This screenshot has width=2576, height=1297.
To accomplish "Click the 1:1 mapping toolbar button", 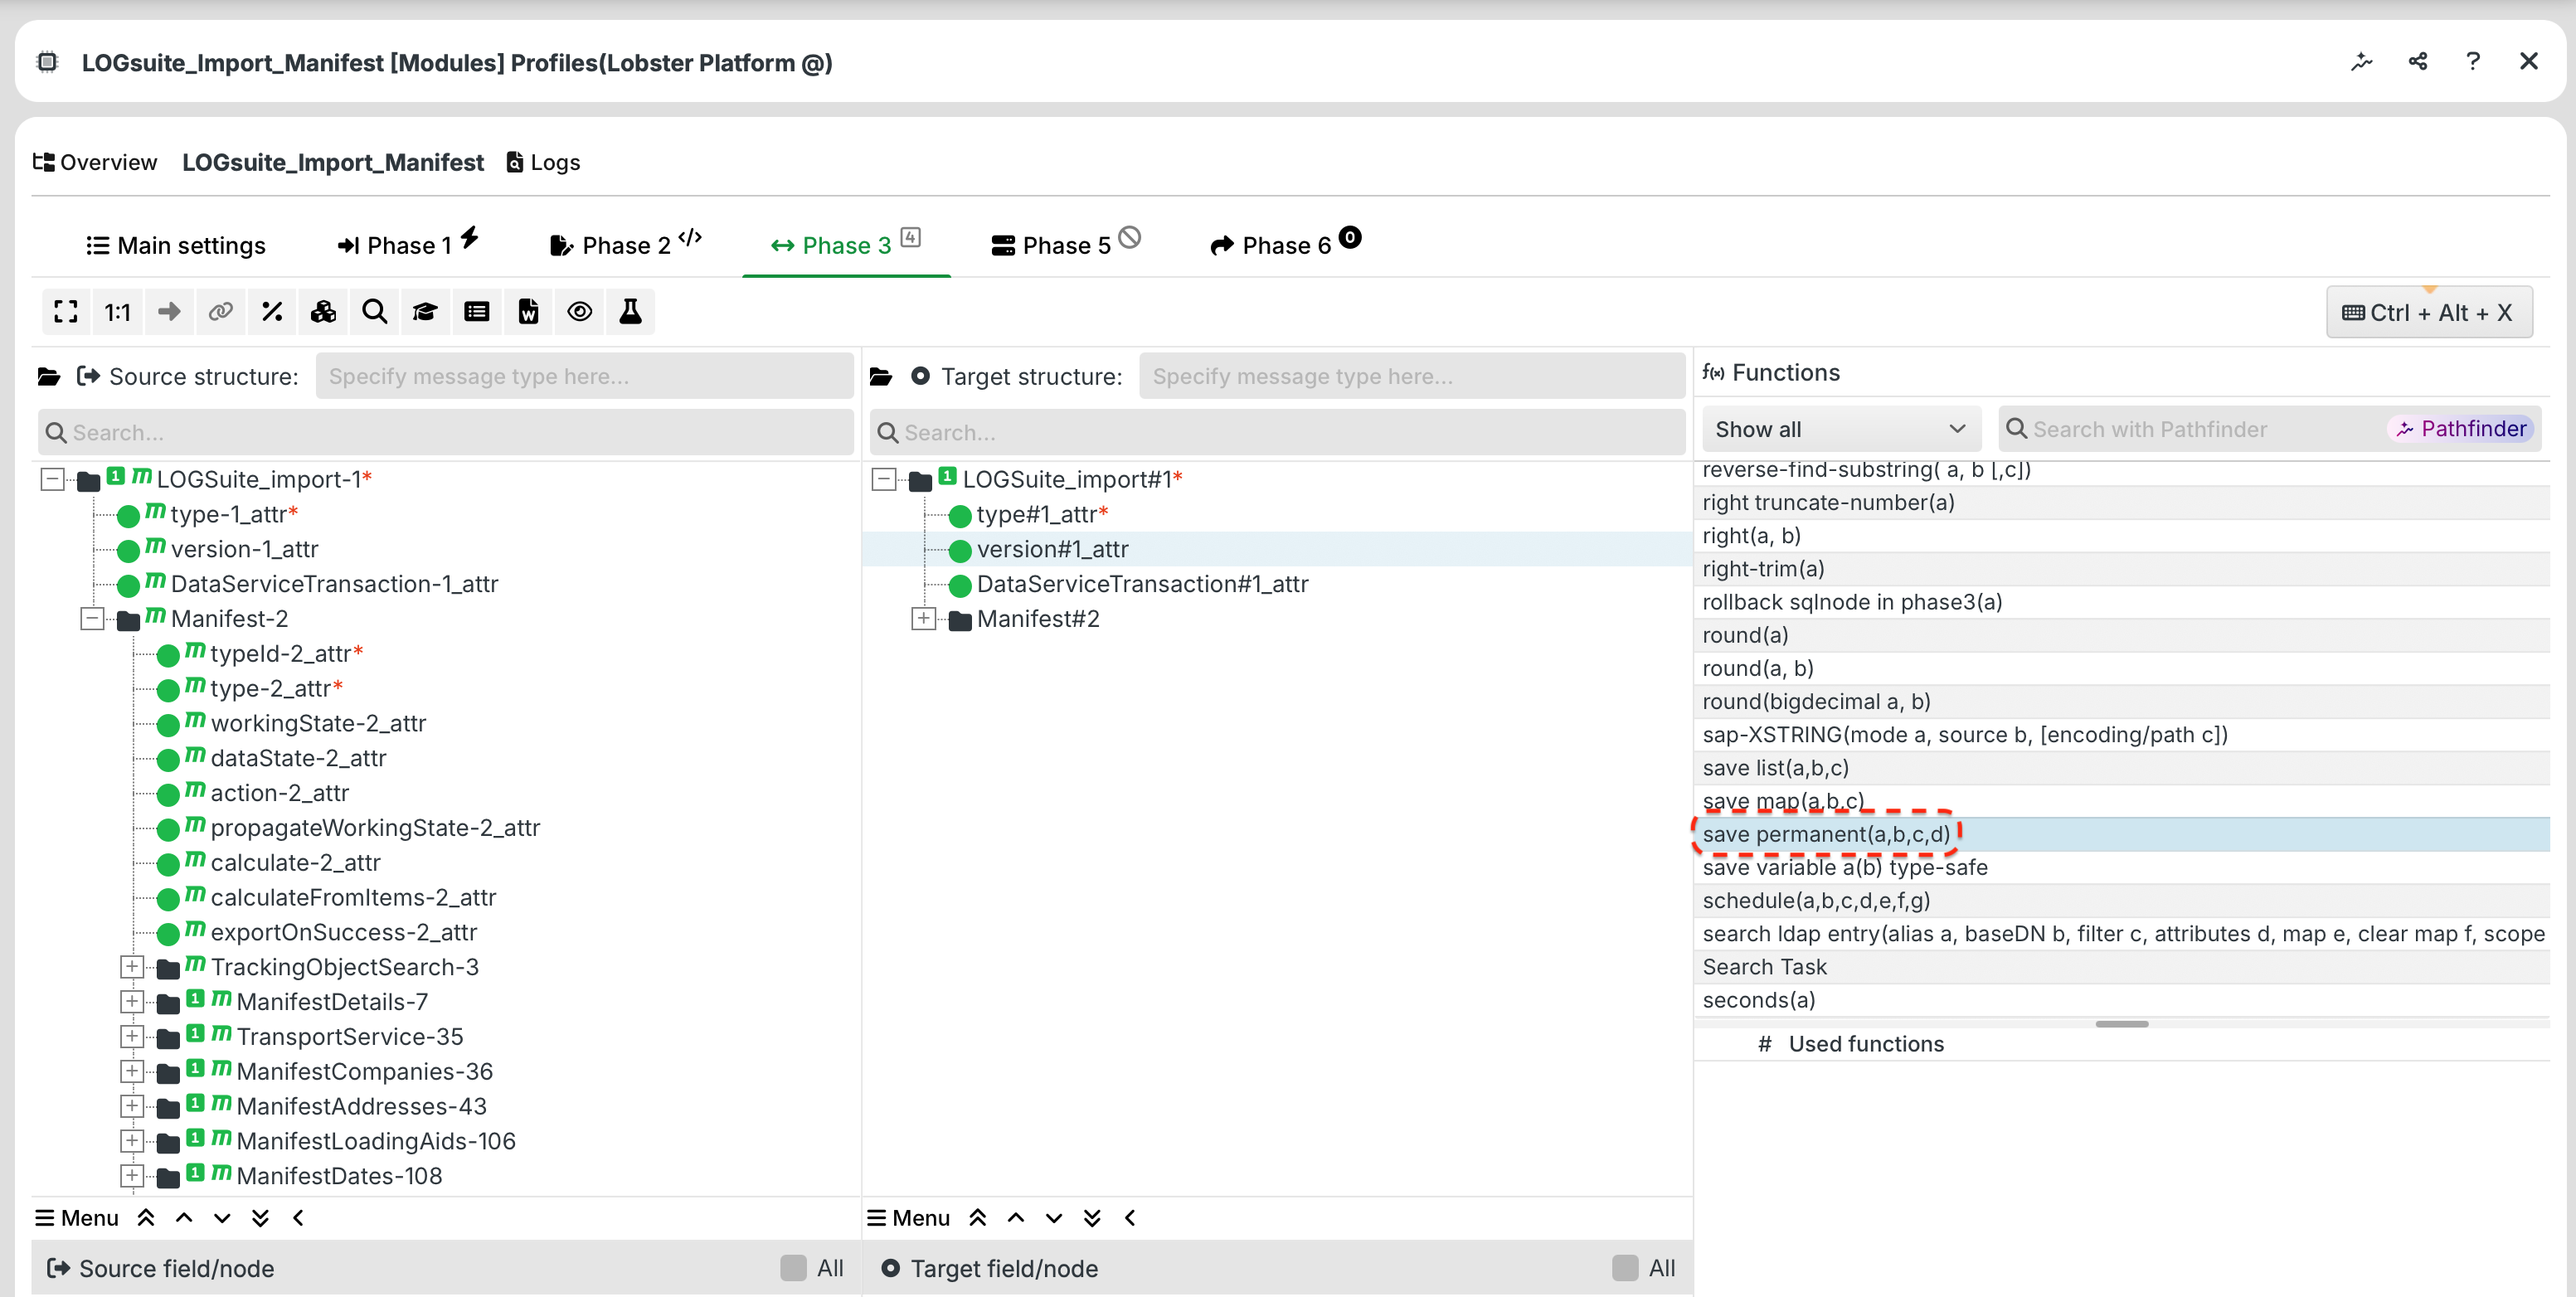I will coord(117,312).
